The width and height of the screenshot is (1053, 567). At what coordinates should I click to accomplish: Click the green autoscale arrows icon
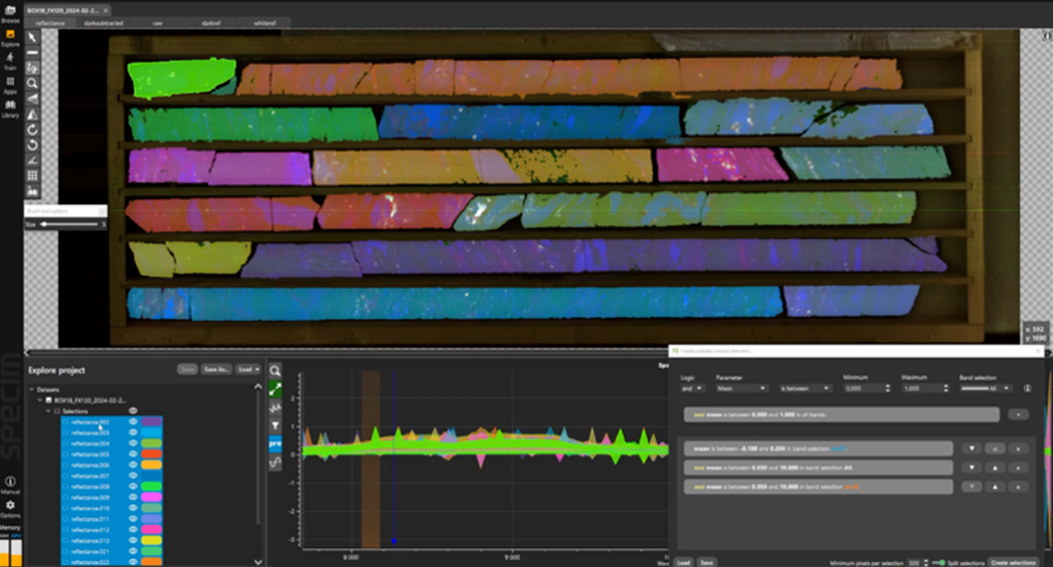(x=275, y=389)
